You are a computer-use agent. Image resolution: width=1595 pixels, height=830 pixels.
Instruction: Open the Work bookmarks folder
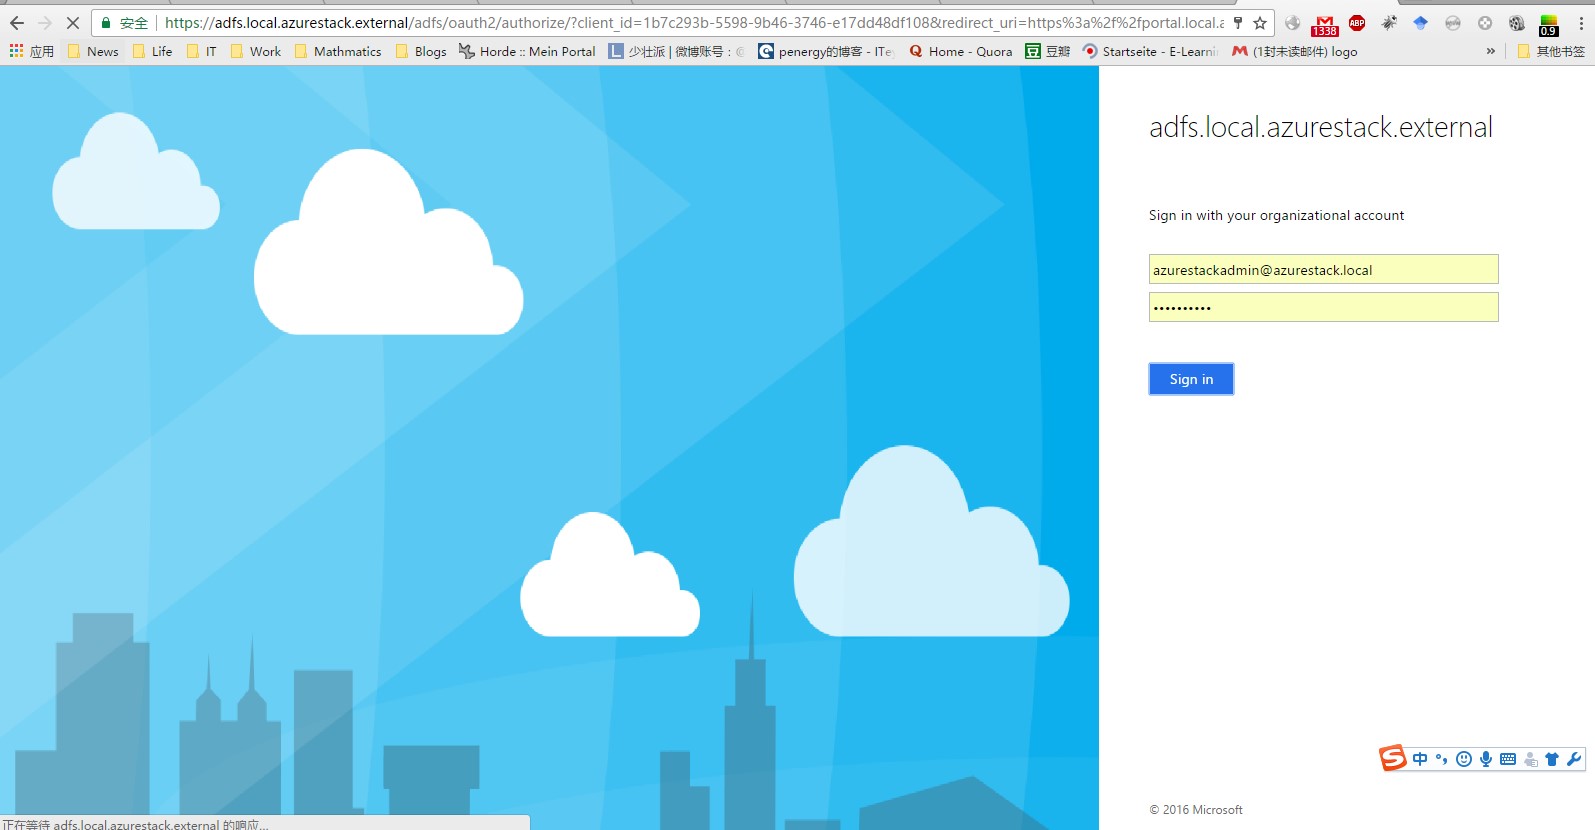pos(255,51)
